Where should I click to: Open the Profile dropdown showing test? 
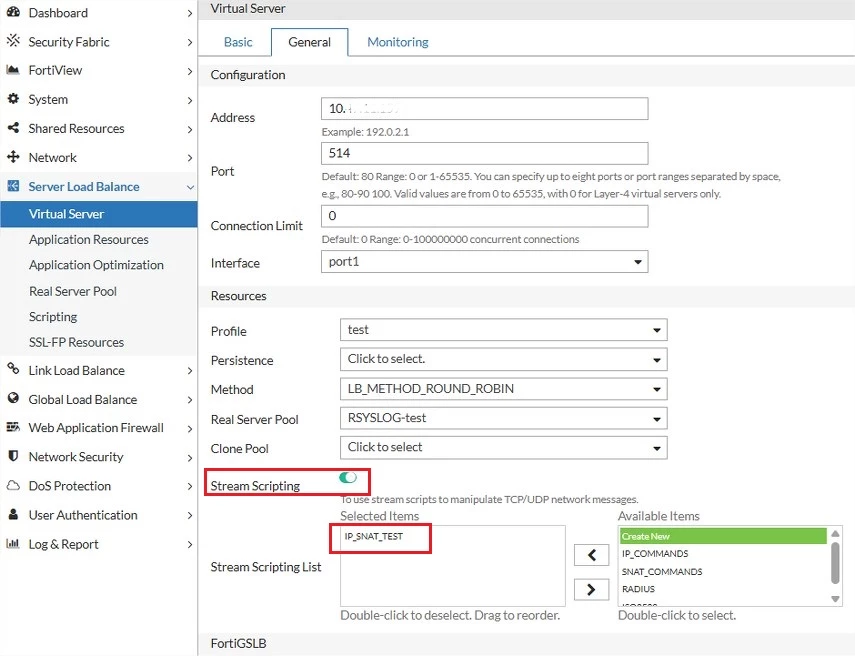503,330
